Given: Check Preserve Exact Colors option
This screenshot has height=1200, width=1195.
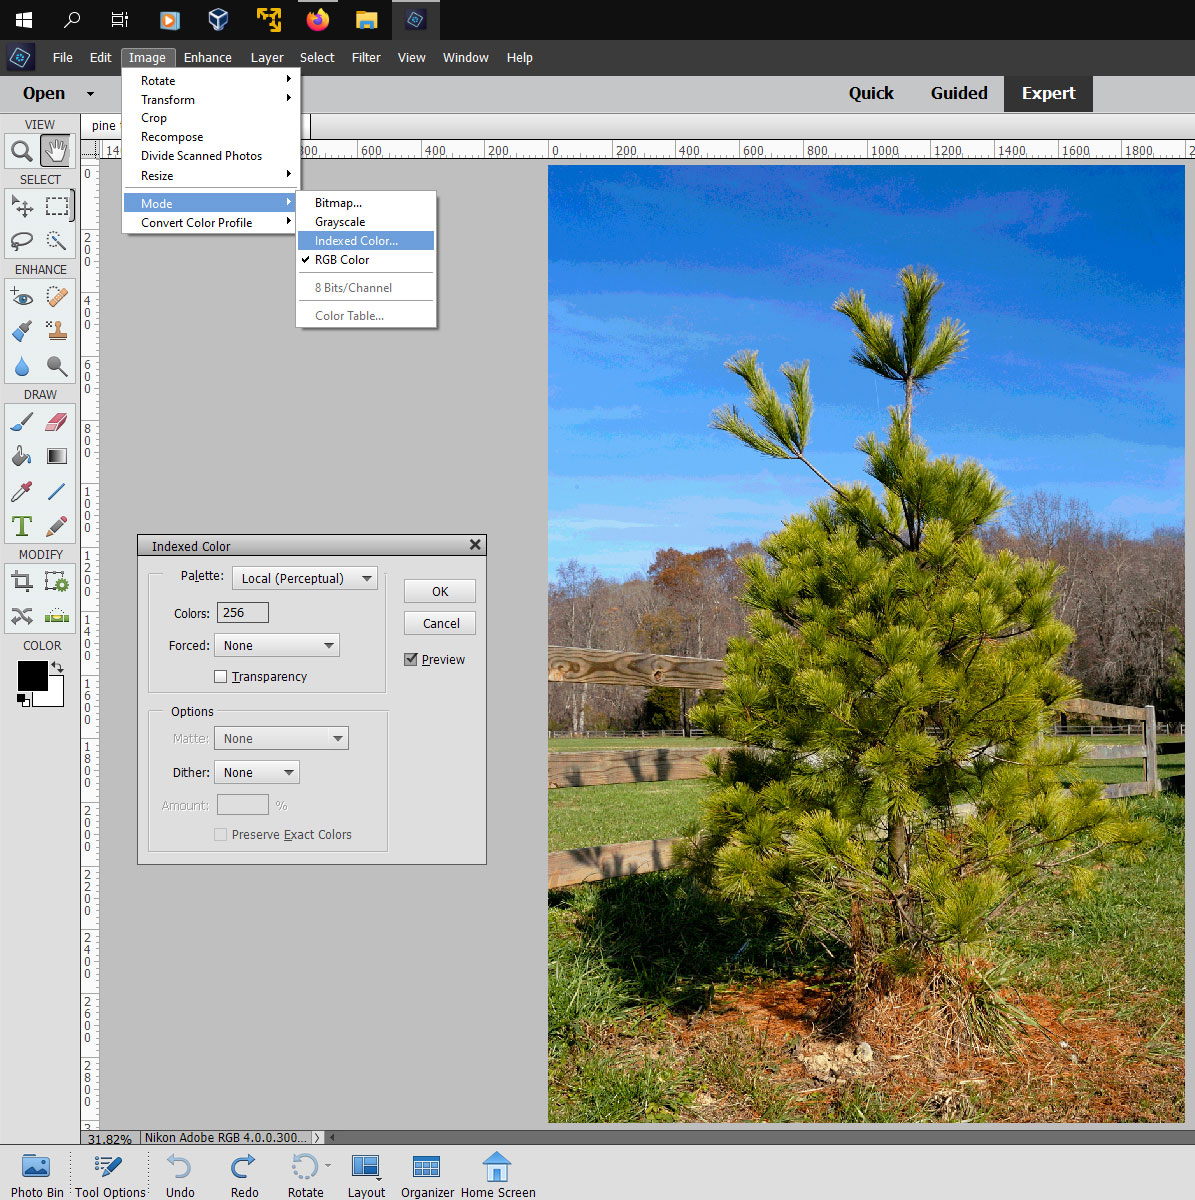Looking at the screenshot, I should pyautogui.click(x=220, y=834).
